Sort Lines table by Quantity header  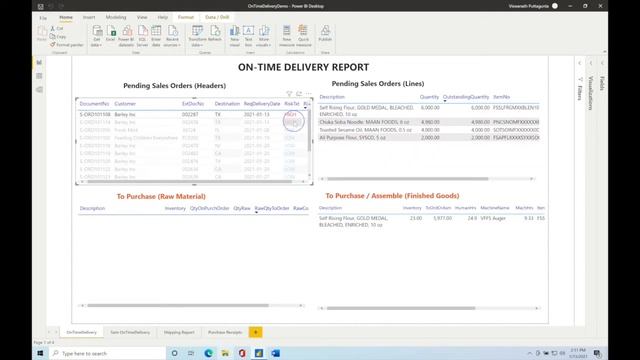(x=429, y=97)
